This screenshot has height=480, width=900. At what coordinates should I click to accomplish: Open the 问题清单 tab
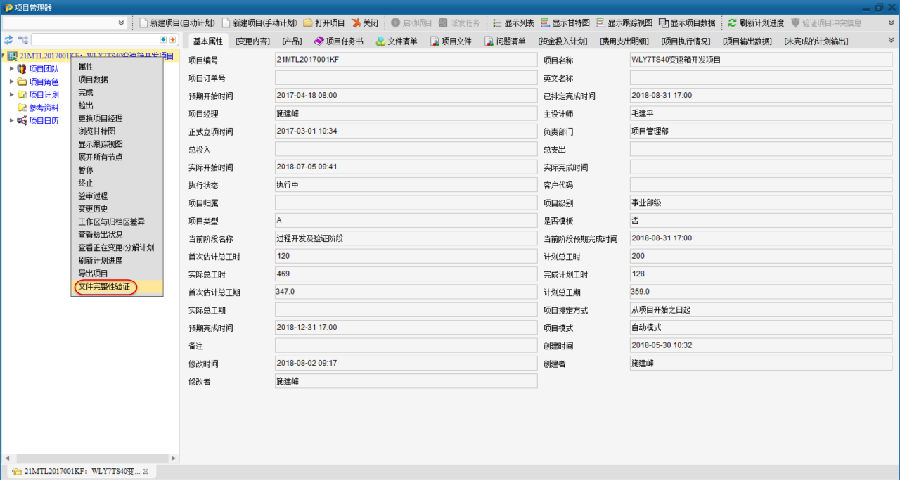pos(505,41)
